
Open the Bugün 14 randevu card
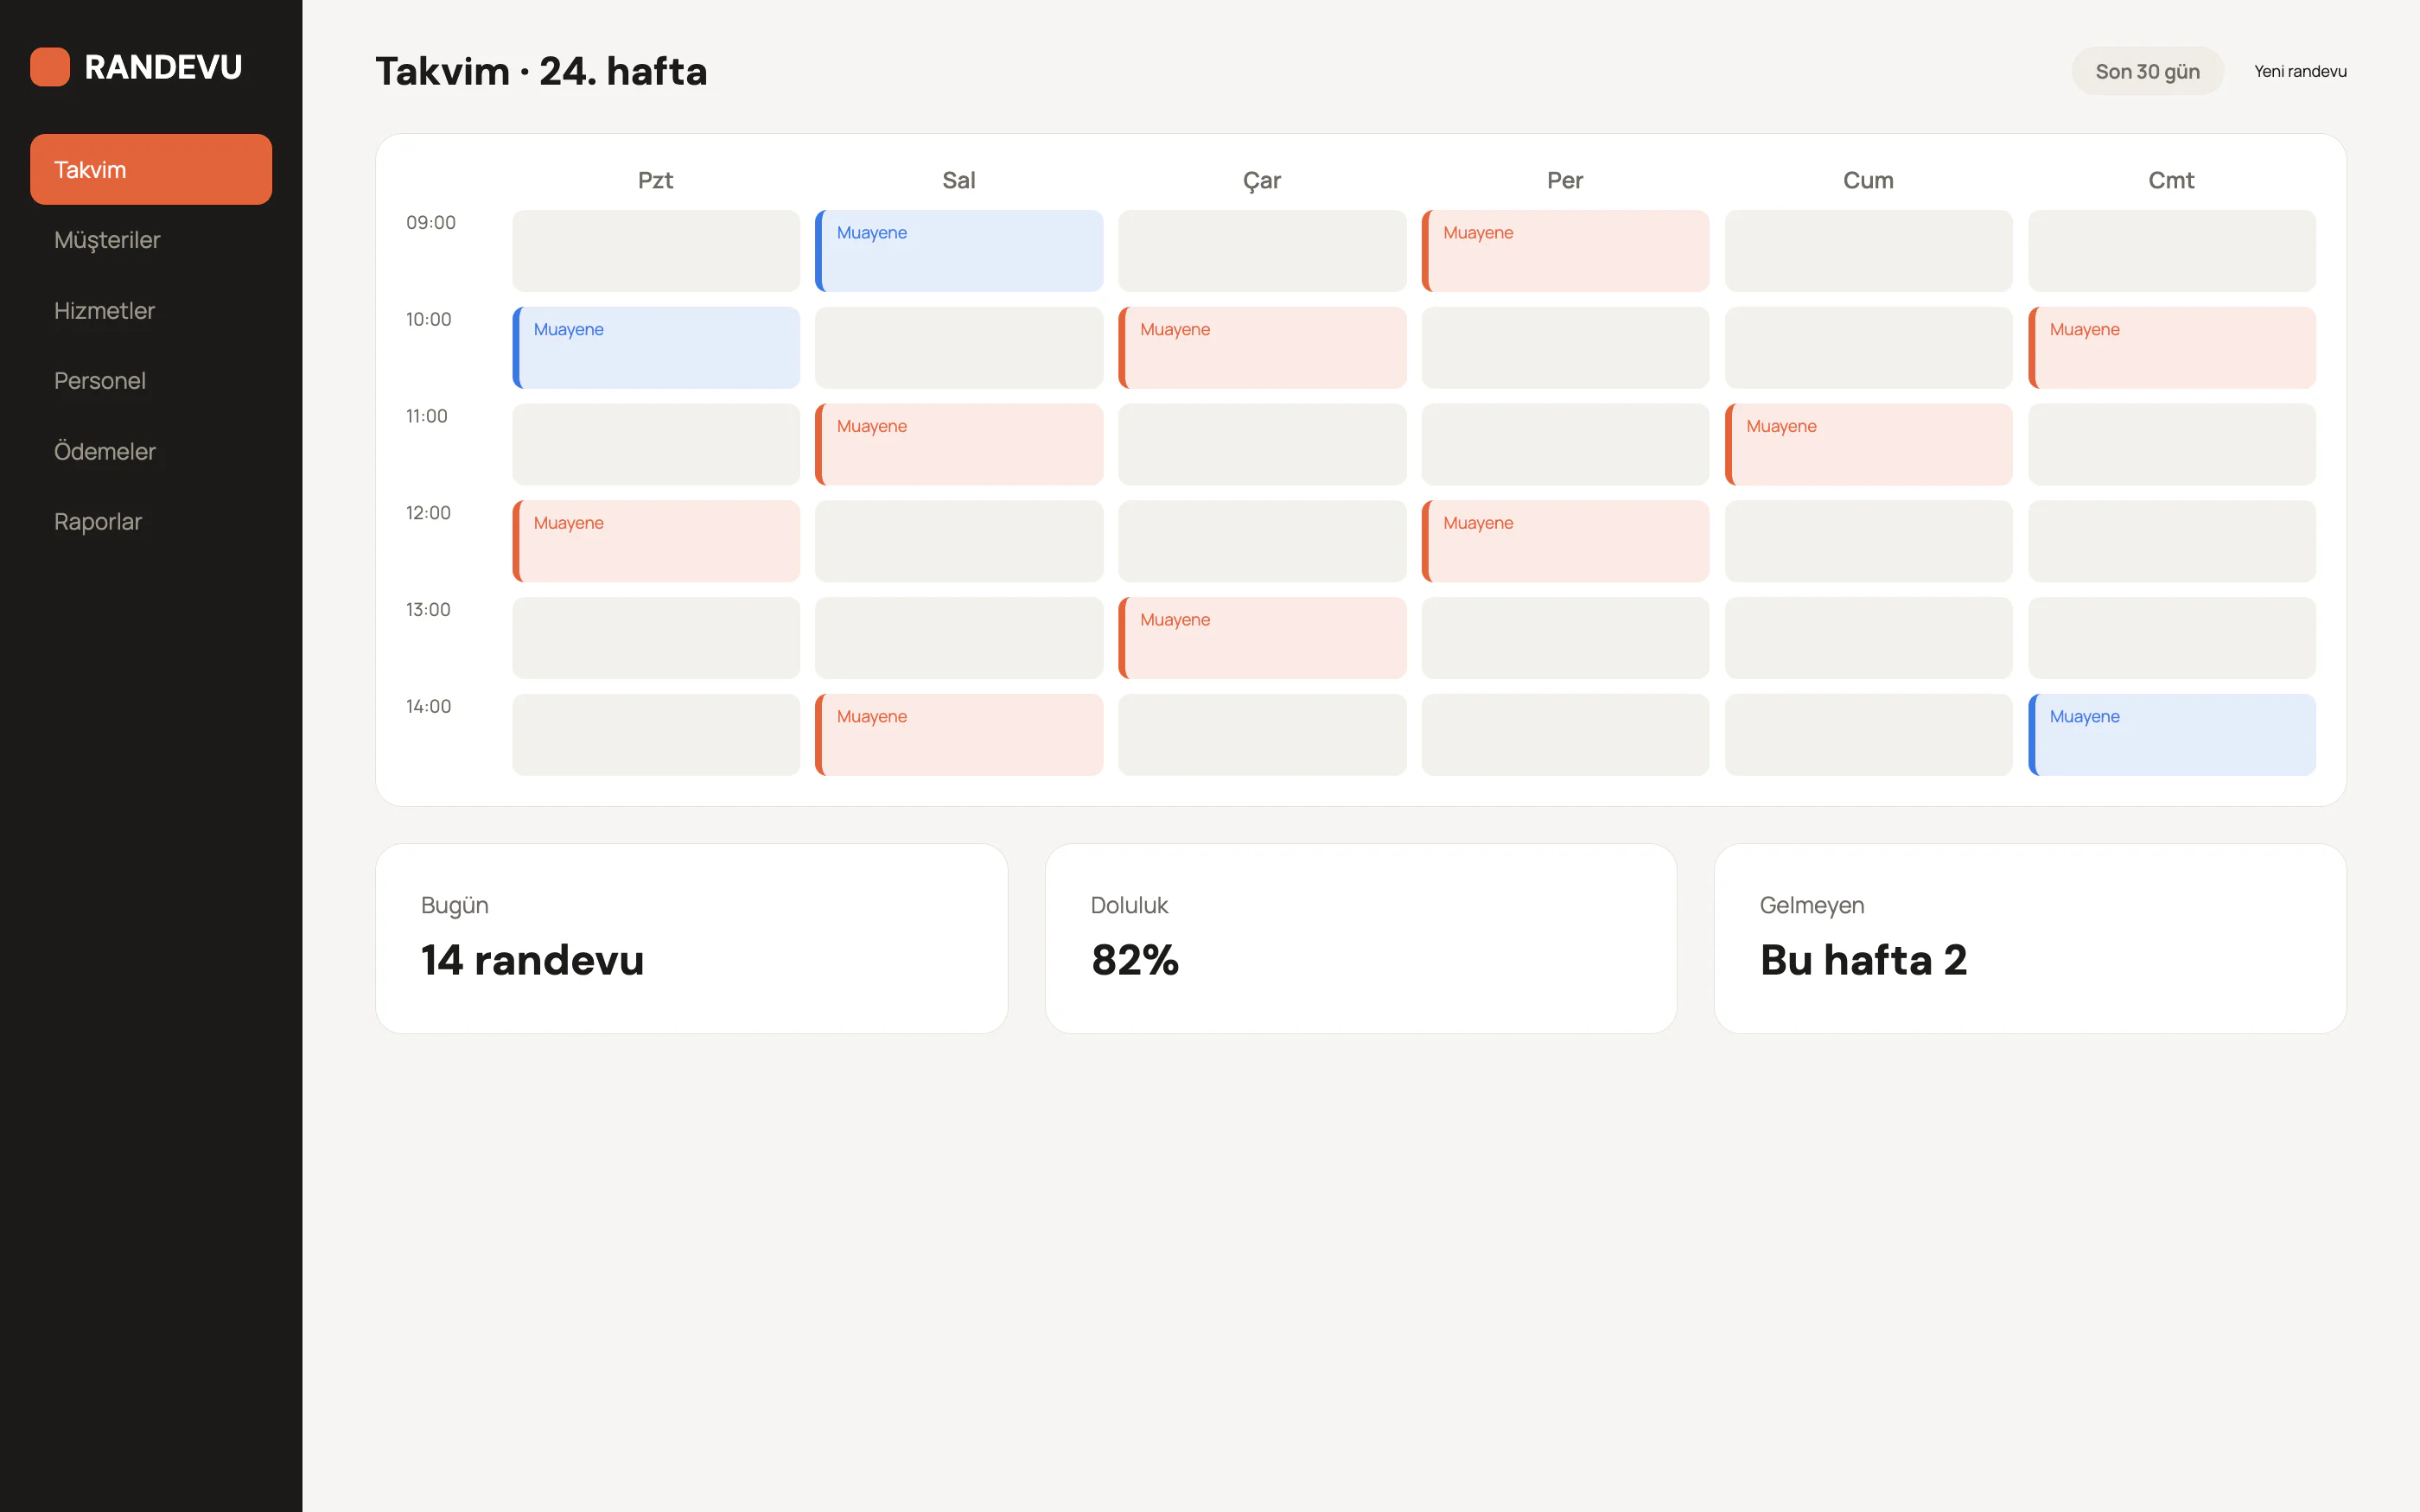click(x=691, y=938)
